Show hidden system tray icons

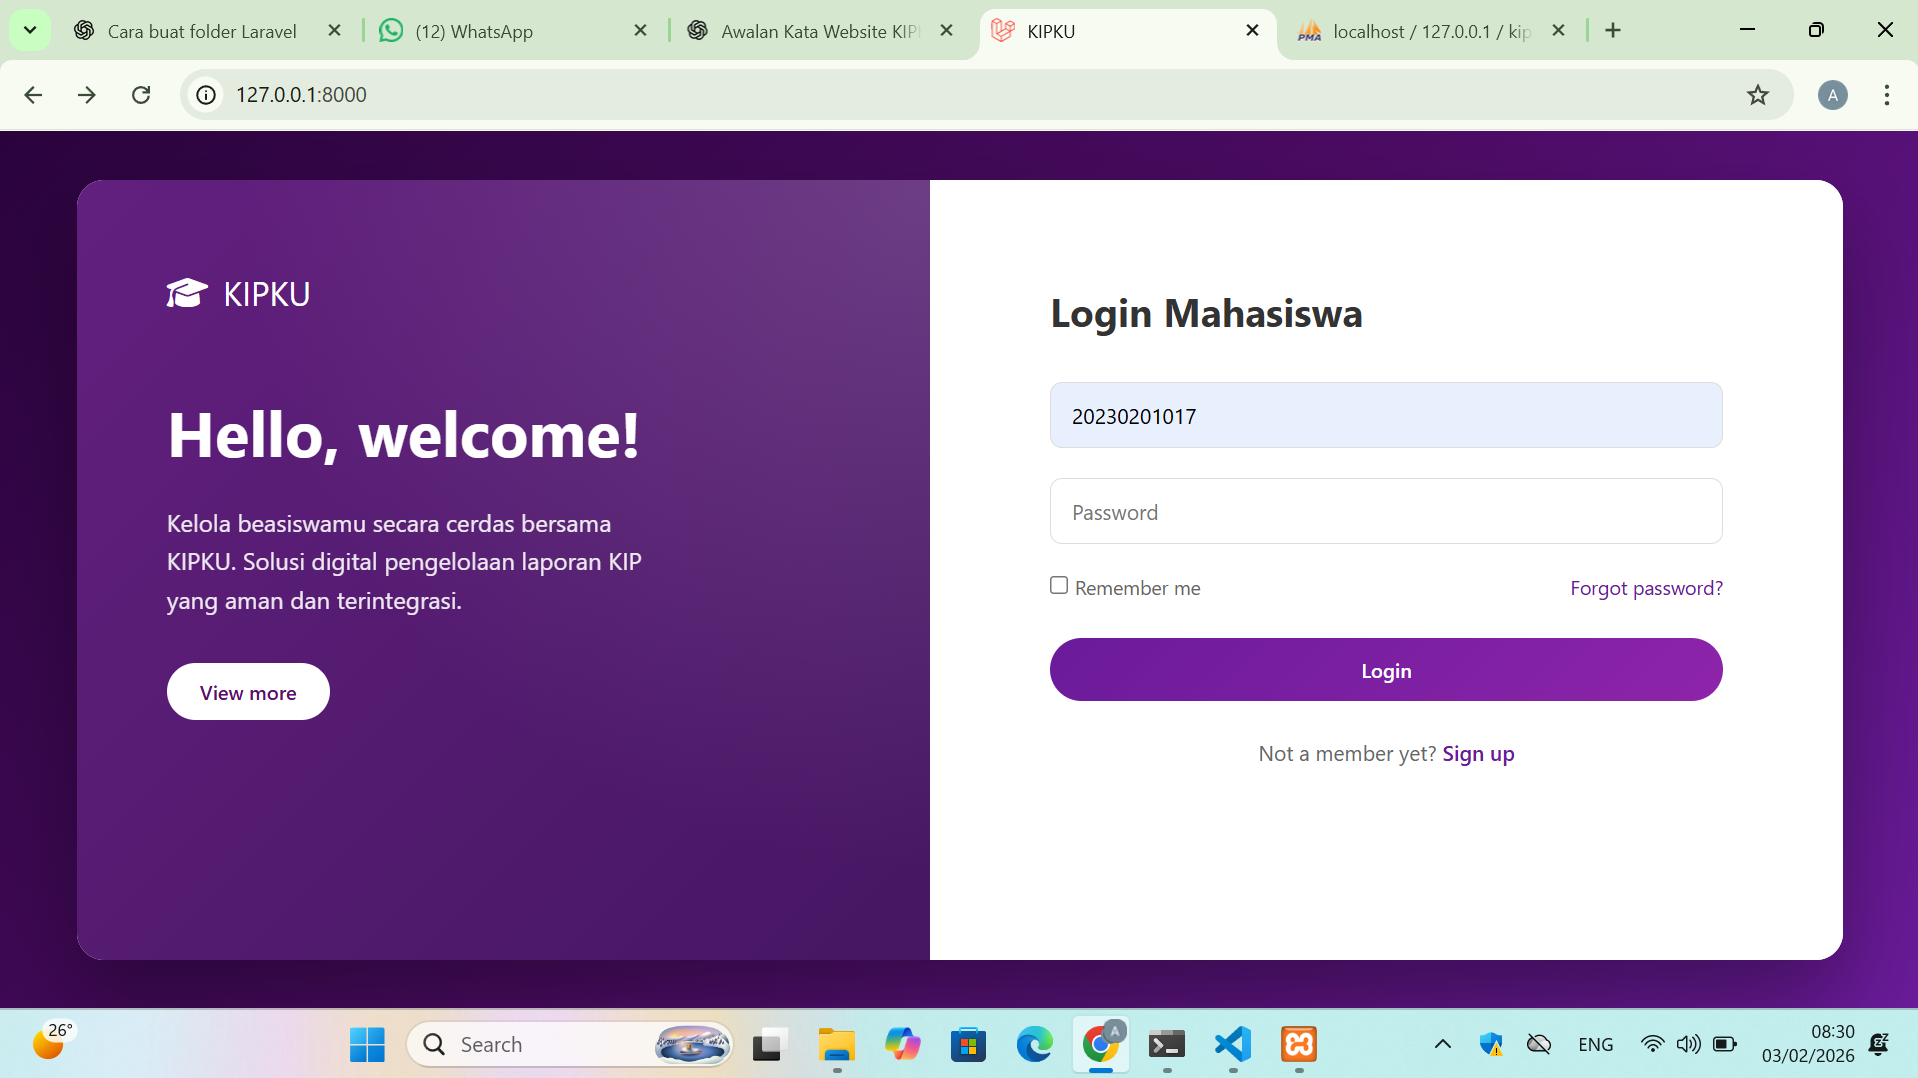pyautogui.click(x=1442, y=1044)
